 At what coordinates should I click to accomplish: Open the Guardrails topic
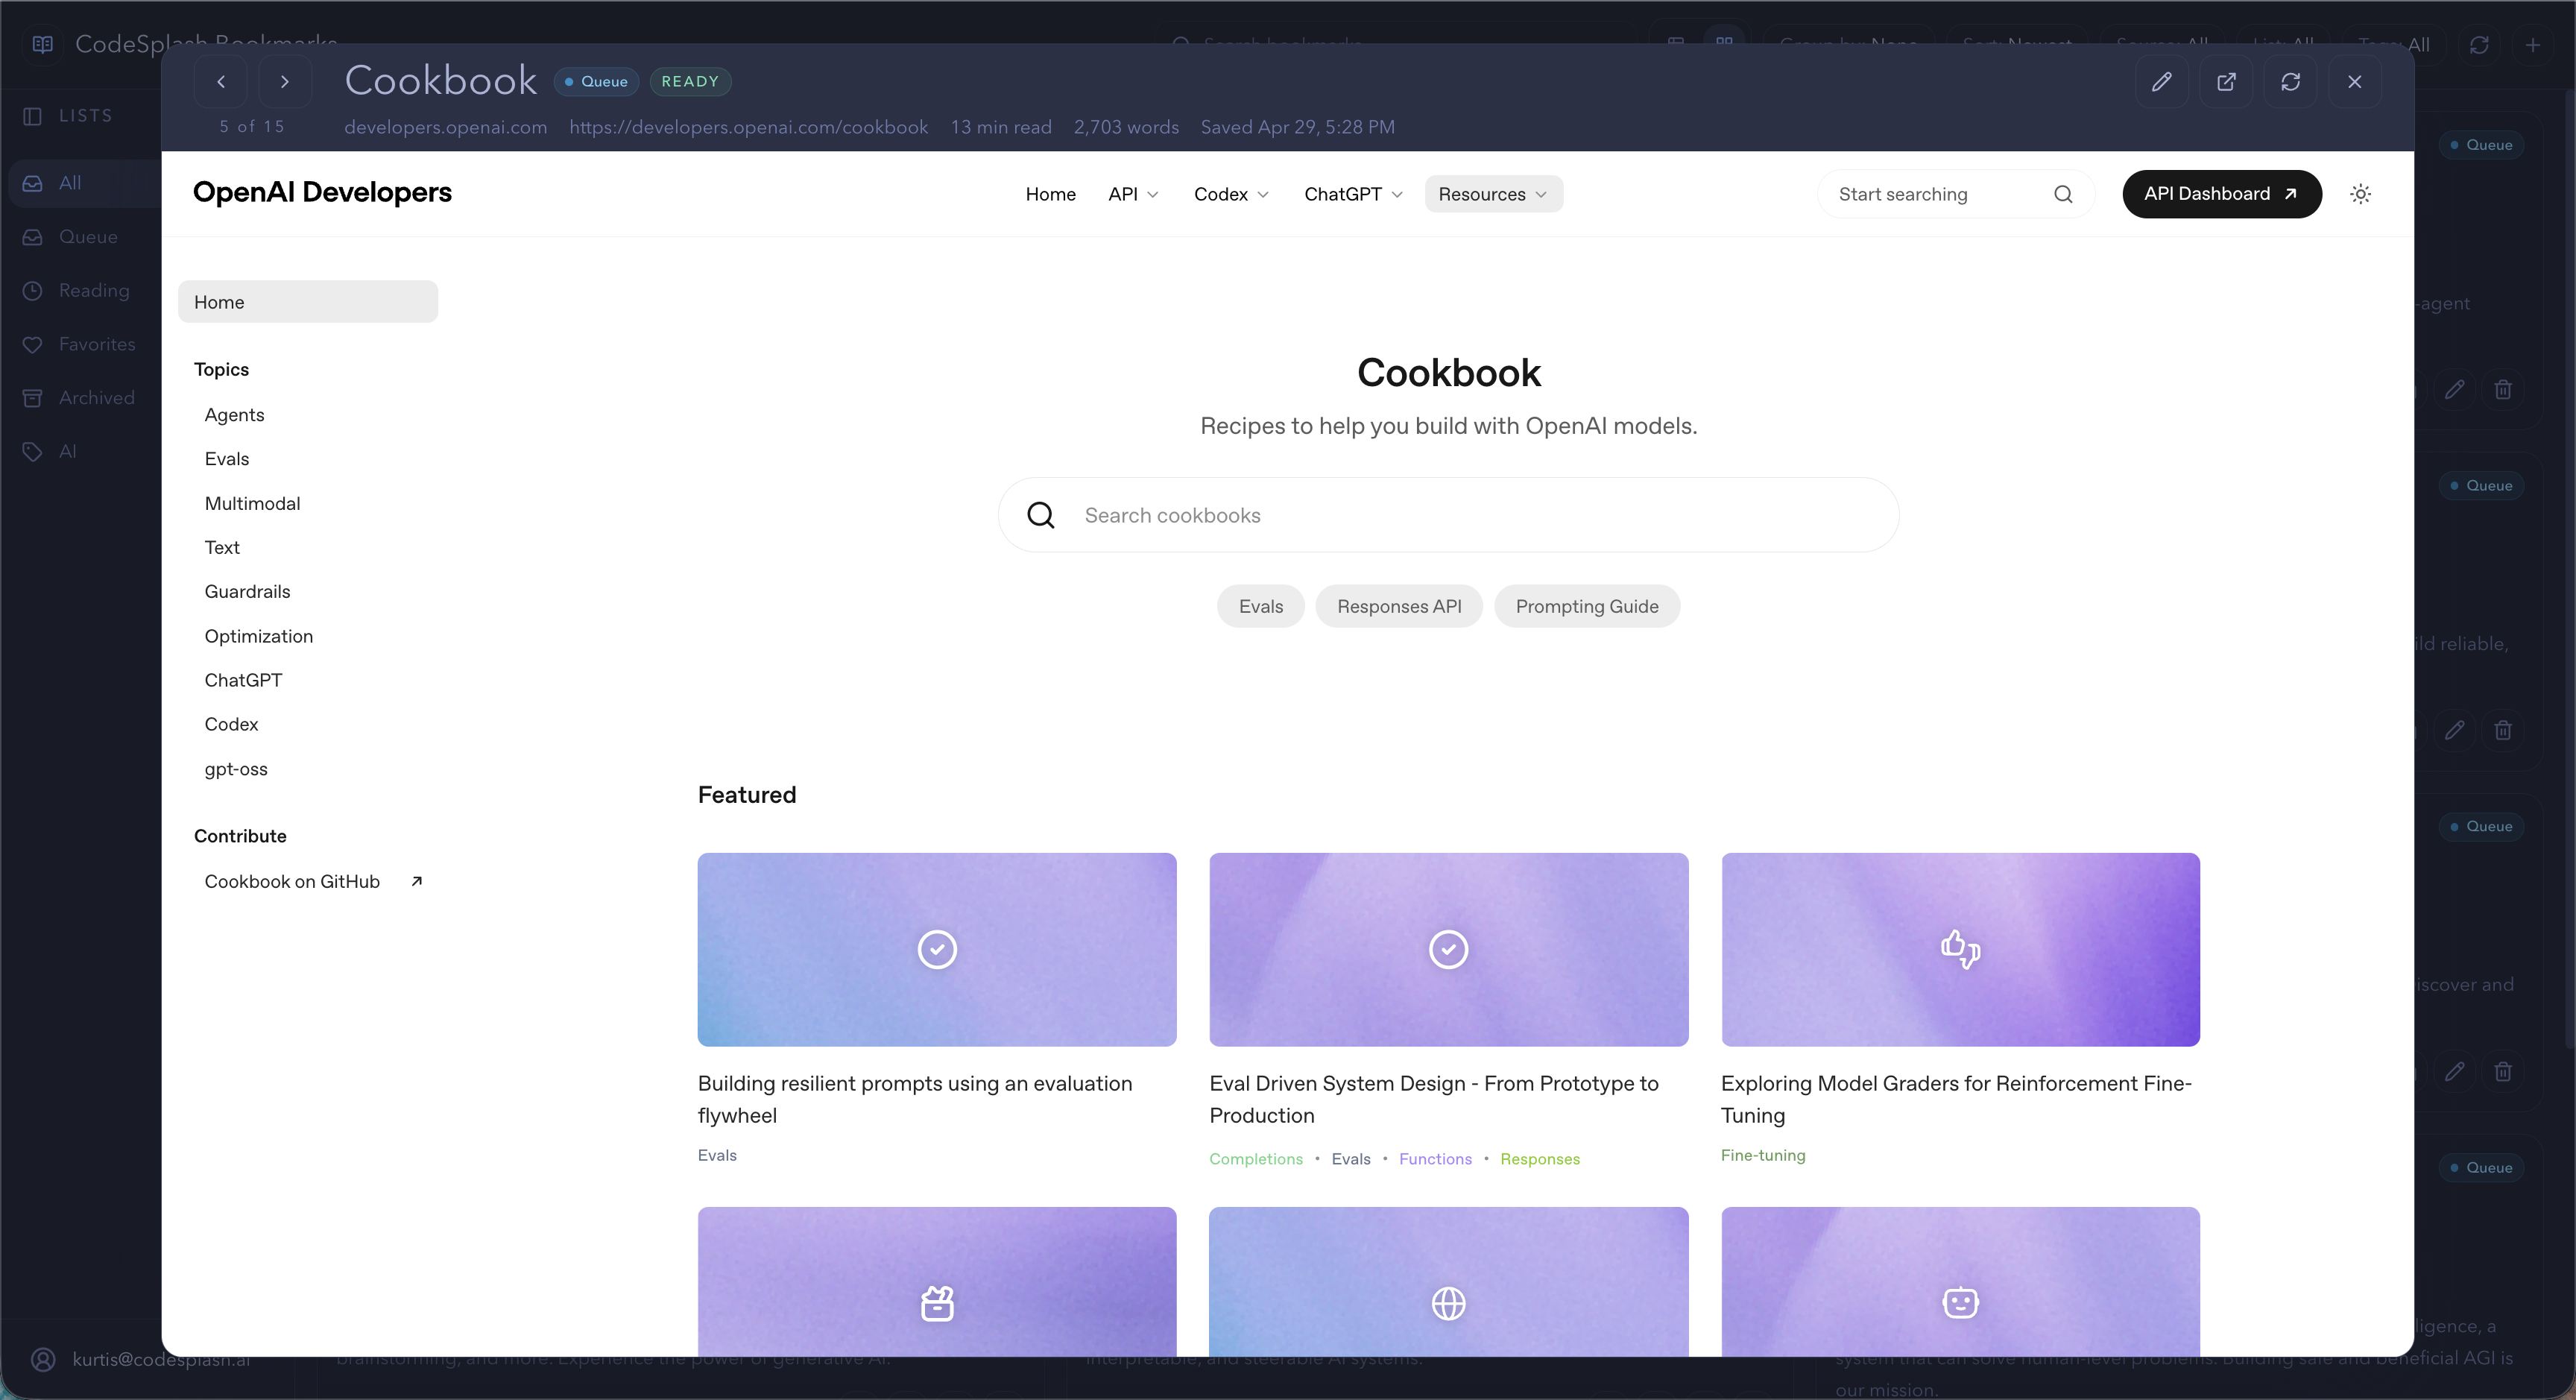pyautogui.click(x=247, y=591)
